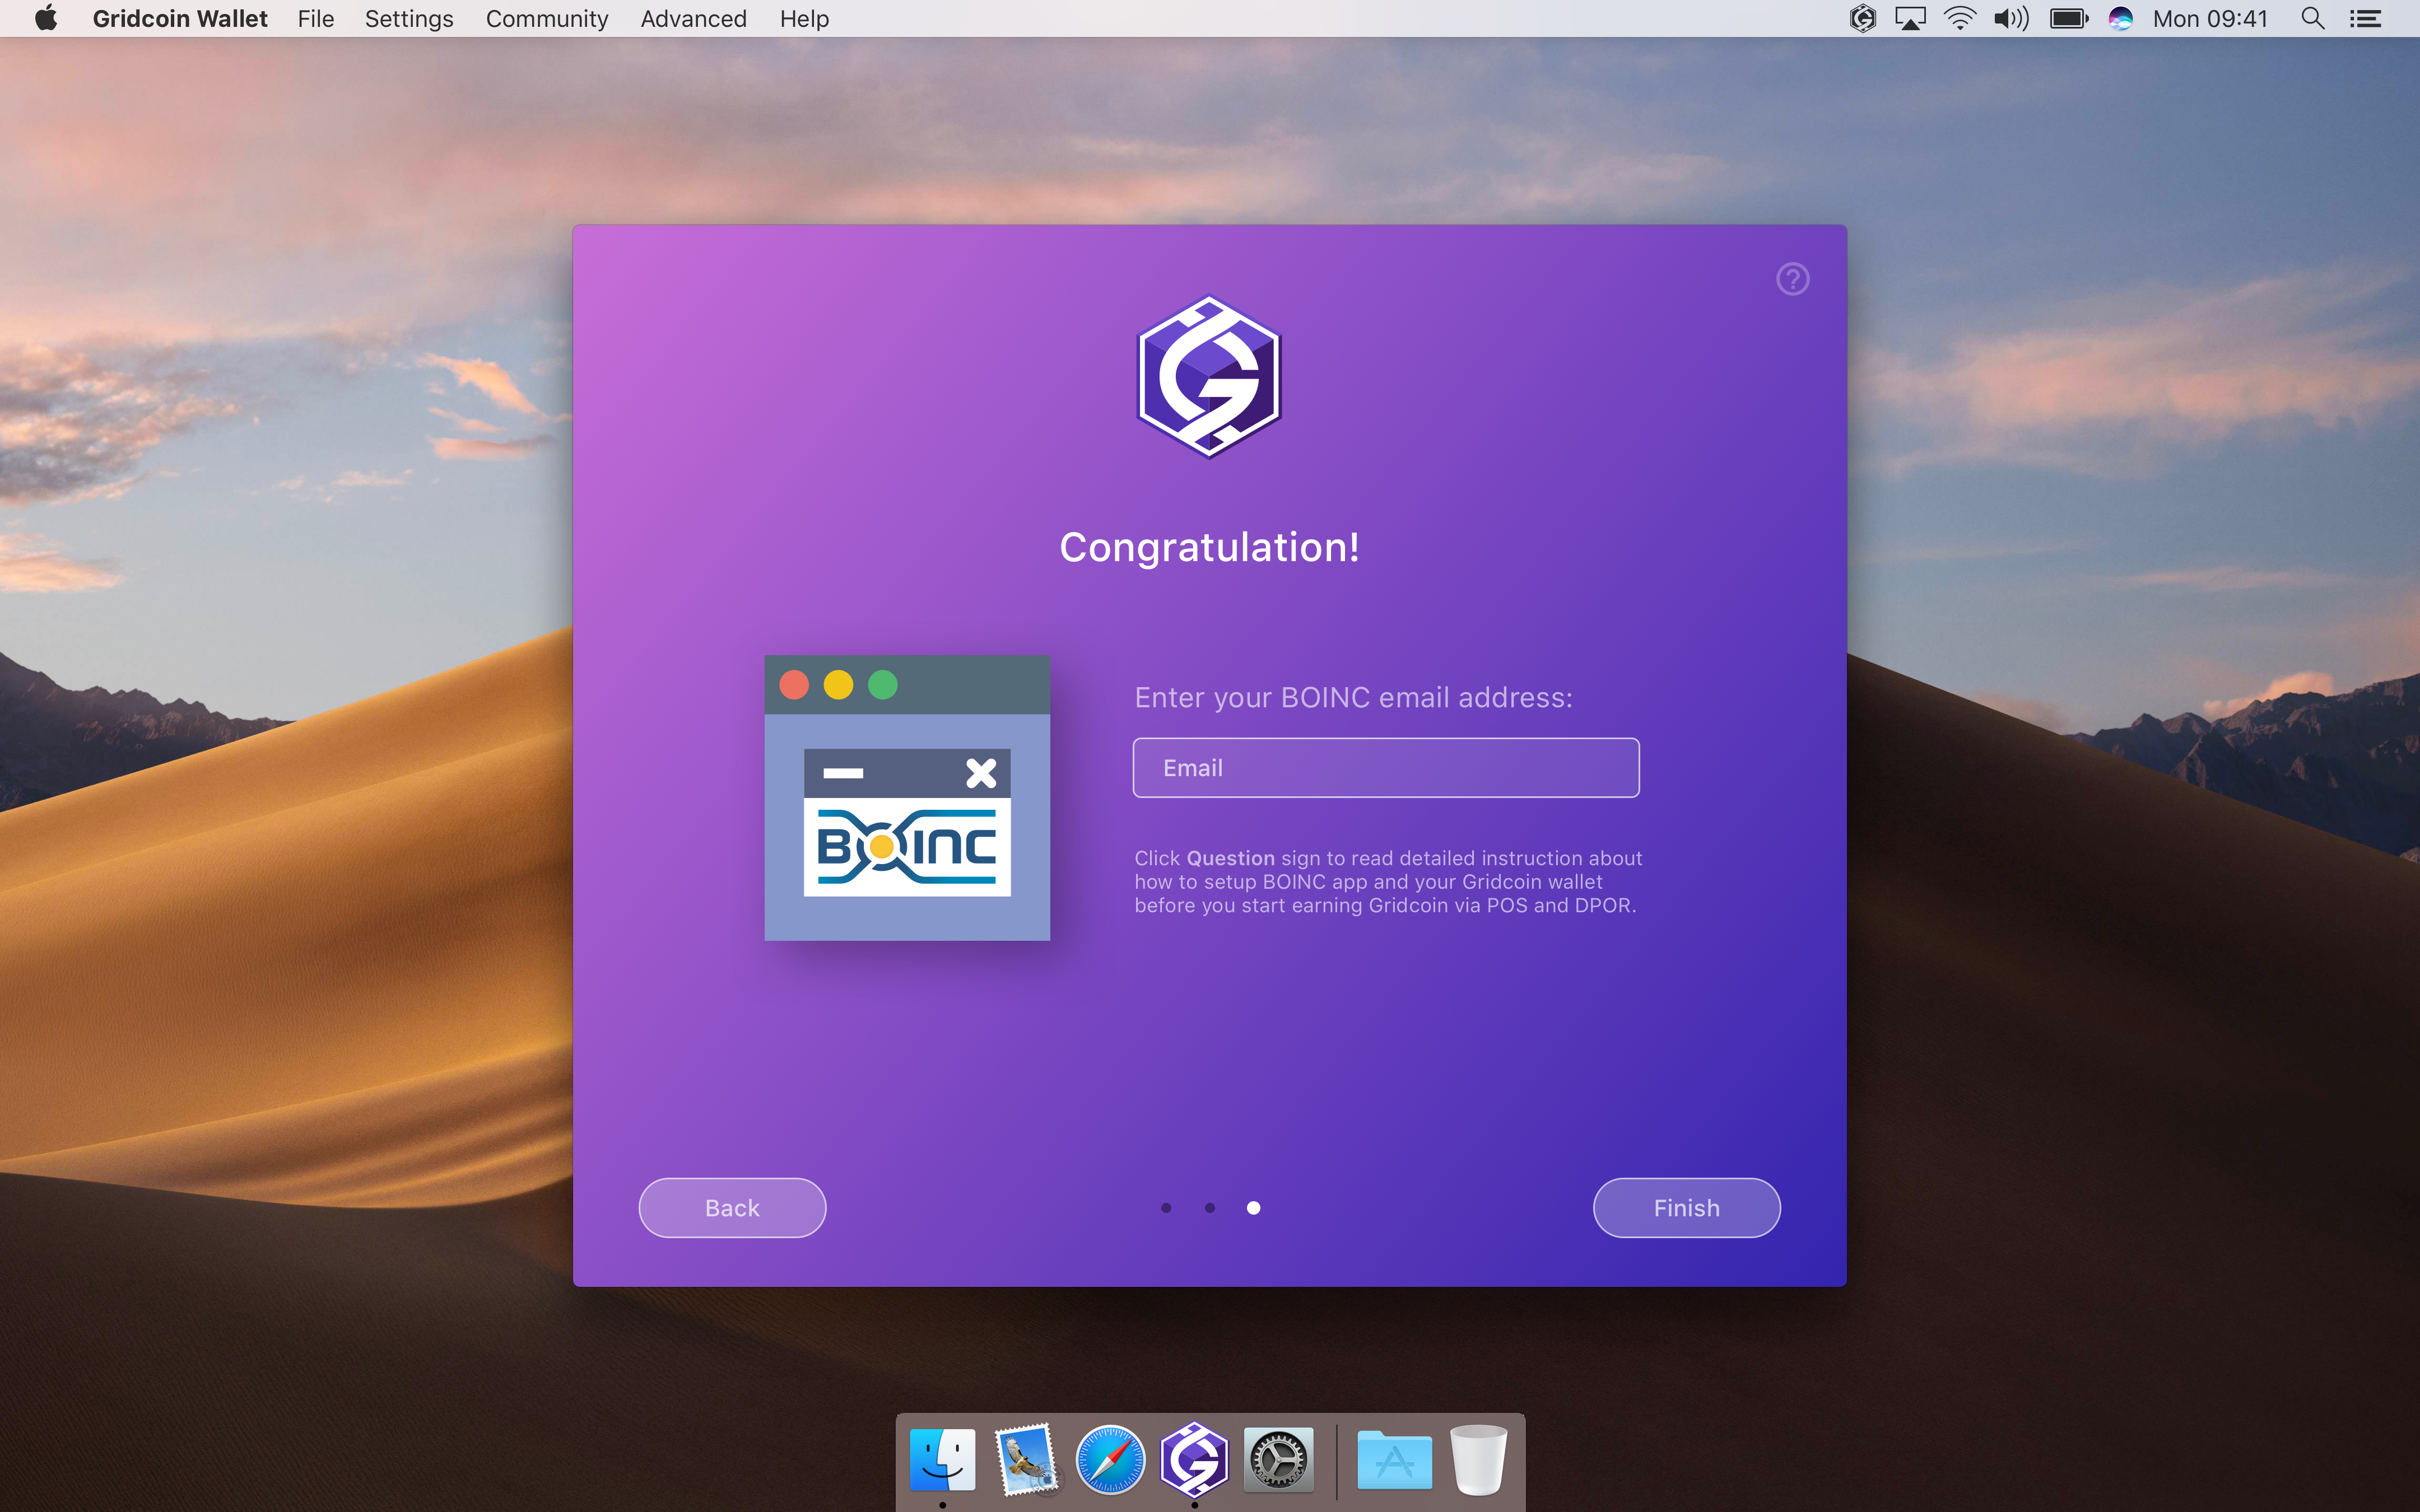Click the bold word Question in instructions
Screen dimensions: 2420x1512
click(1230, 858)
